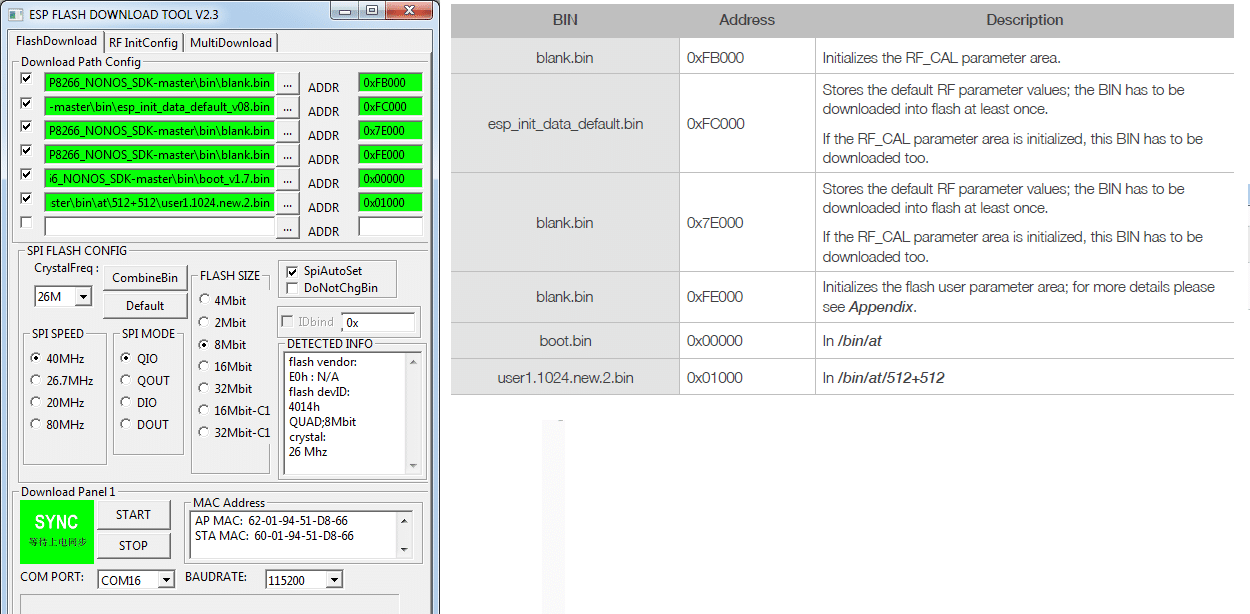This screenshot has height=614, width=1250.
Task: Choose the DIO SPI mode
Action: (x=127, y=402)
